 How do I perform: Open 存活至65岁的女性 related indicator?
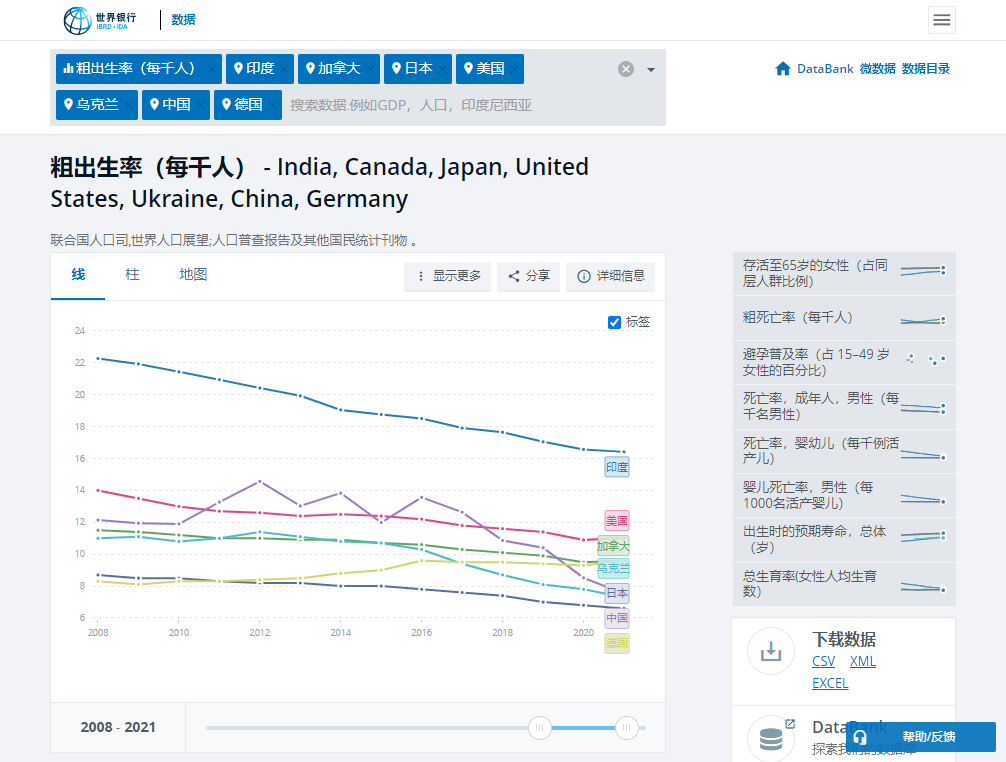[x=844, y=273]
